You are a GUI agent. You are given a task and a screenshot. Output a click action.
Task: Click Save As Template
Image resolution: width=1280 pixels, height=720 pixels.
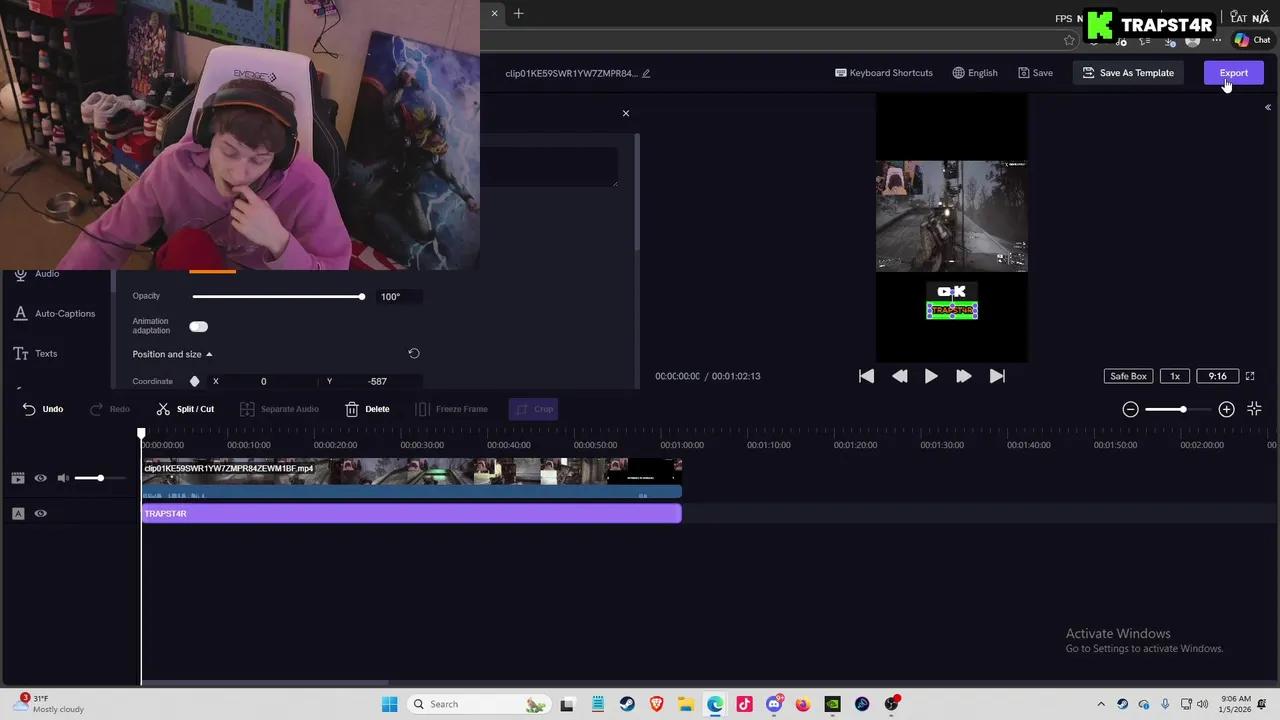1128,73
